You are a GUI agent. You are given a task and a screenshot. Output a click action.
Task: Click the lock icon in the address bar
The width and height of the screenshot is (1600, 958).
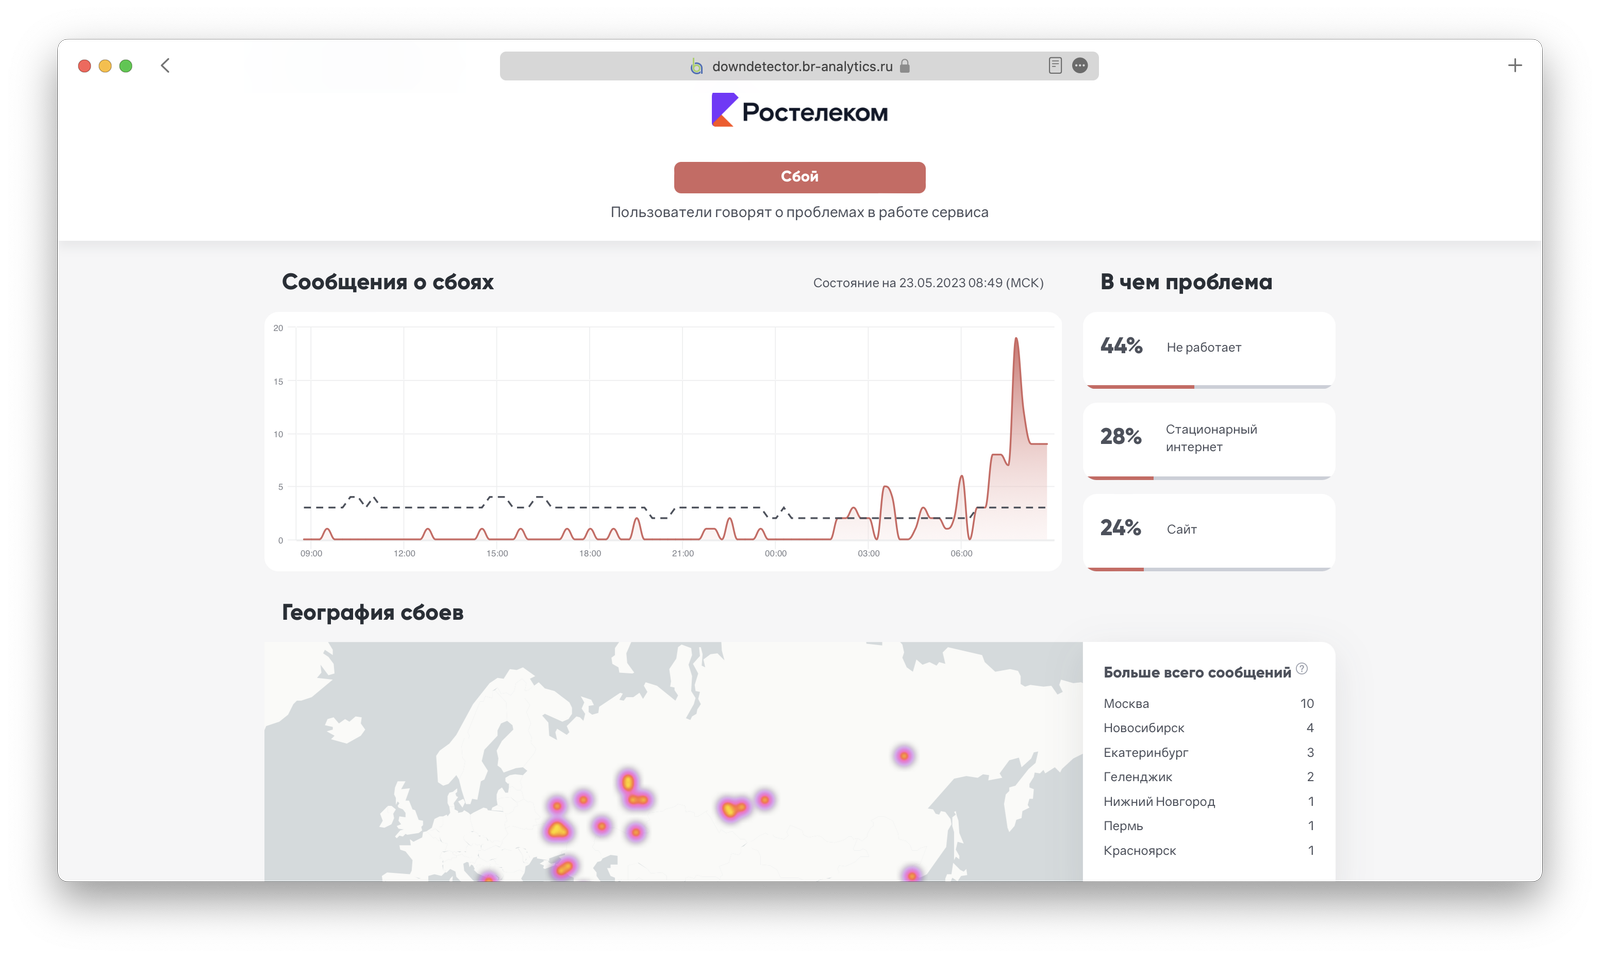(x=905, y=66)
